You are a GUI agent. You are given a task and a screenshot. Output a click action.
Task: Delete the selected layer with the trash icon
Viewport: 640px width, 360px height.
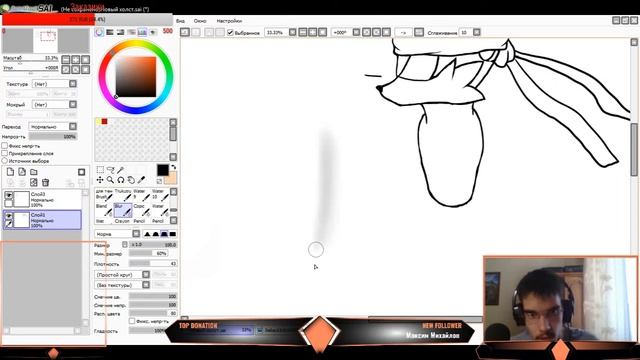(x=46, y=182)
